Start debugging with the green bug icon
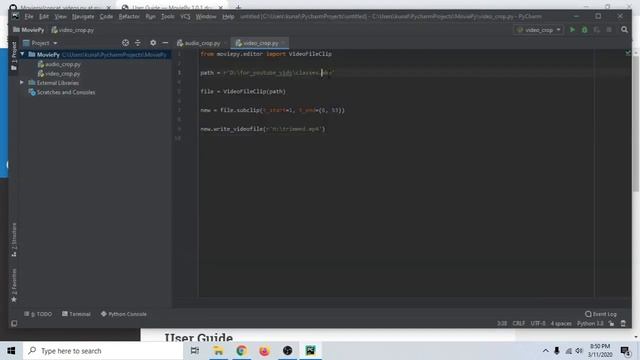Screen dimensions: 640x360 coord(584,30)
